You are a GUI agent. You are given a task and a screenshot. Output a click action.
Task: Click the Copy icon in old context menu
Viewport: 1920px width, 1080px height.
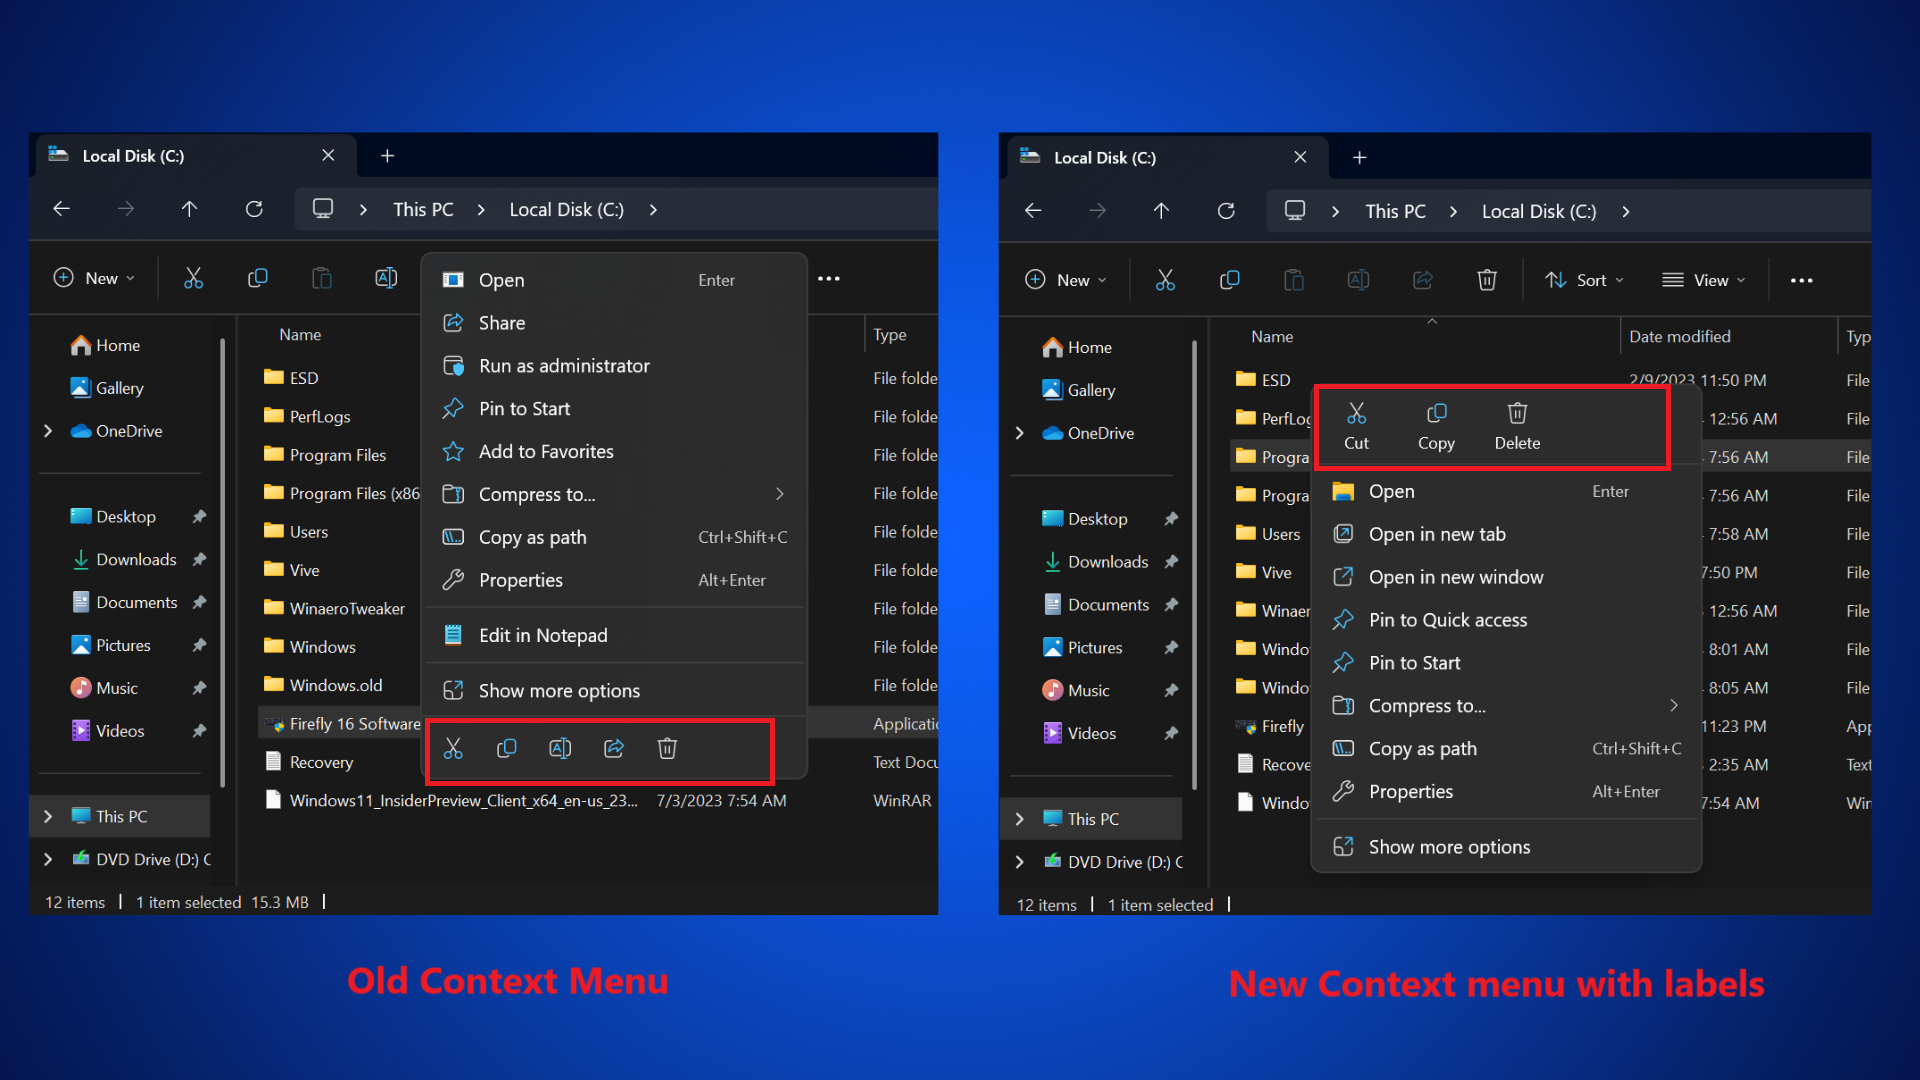pyautogui.click(x=508, y=748)
